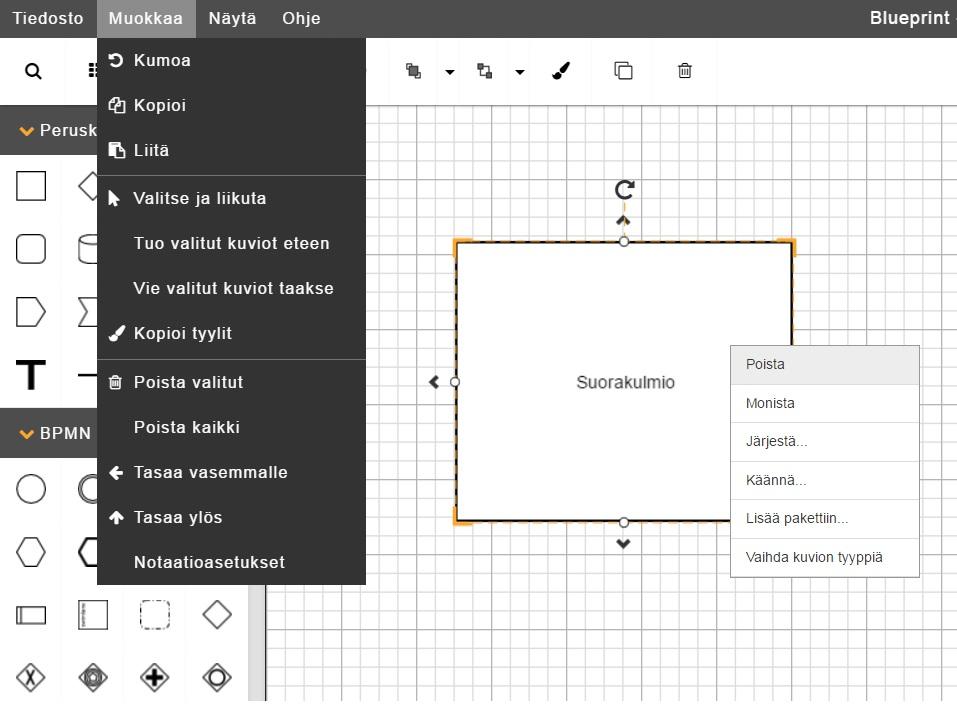Screen dimensions: 957x706
Task: Pick the plain square rectangle shape in the palette
Action: point(31,186)
